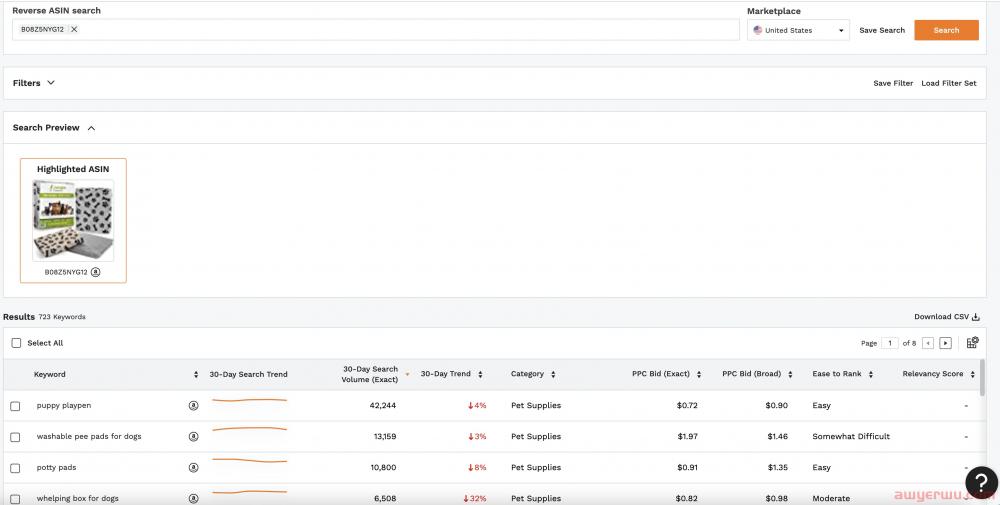Click Load Filter Set
Viewport: 1000px width, 505px height.
tap(948, 83)
